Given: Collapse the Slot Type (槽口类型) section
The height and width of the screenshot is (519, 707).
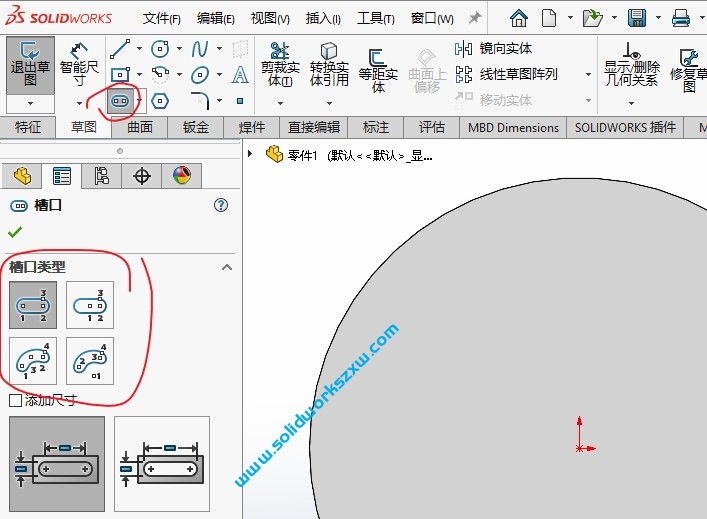Looking at the screenshot, I should tap(227, 267).
